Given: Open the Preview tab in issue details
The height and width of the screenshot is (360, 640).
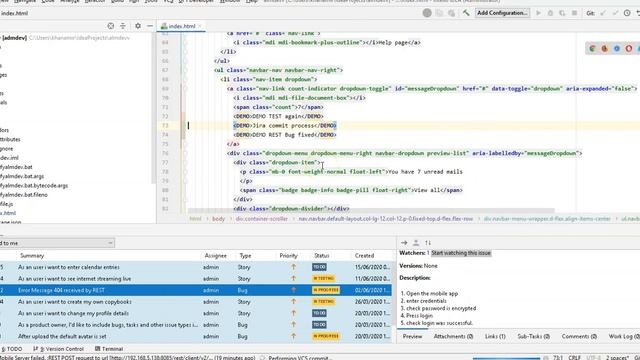Looking at the screenshot, I should [412, 336].
